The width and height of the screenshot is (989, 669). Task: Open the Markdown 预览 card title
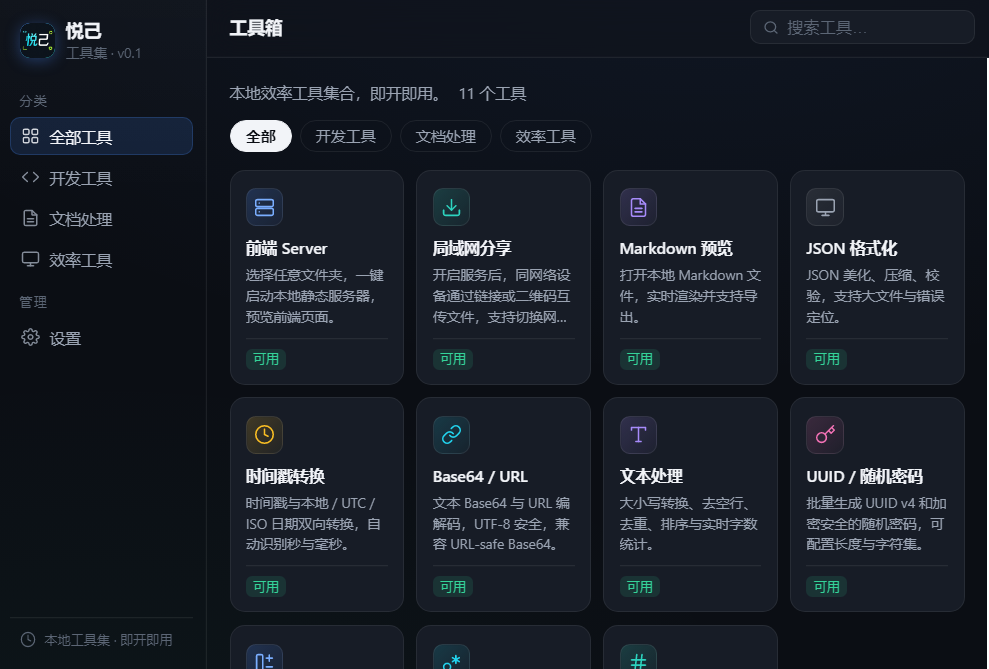tap(676, 248)
